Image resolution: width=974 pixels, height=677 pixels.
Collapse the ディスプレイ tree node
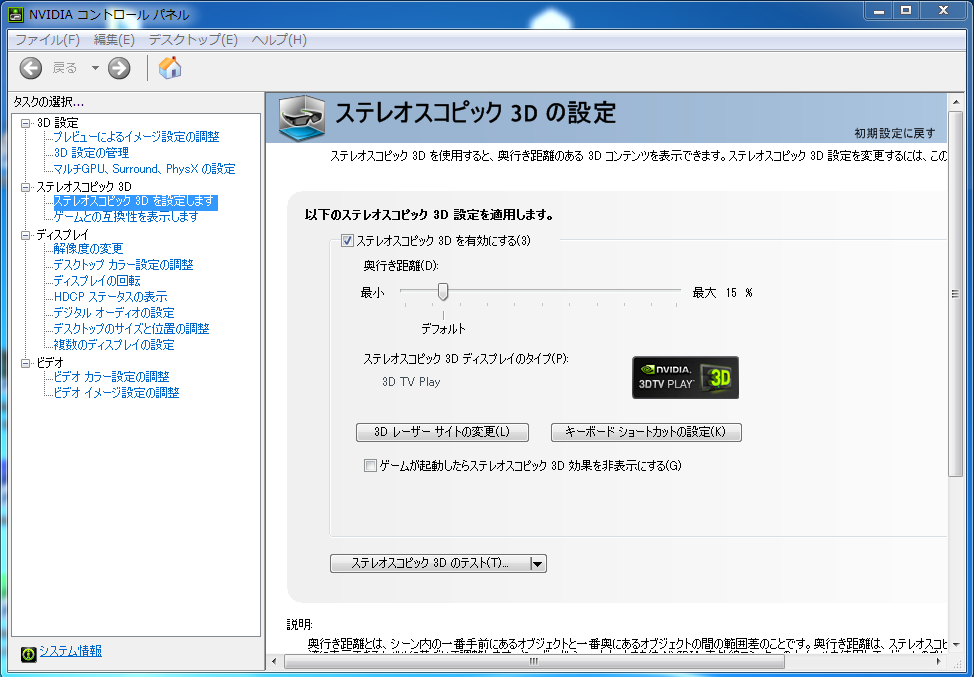pos(25,235)
